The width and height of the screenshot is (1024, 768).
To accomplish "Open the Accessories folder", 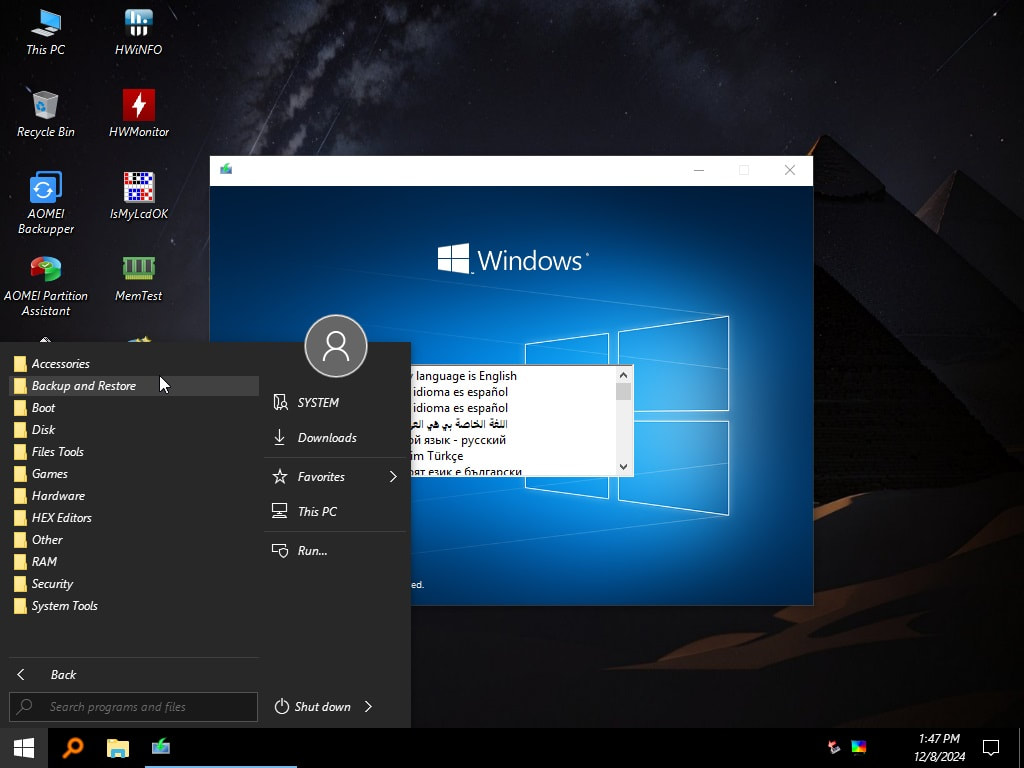I will pos(134,364).
